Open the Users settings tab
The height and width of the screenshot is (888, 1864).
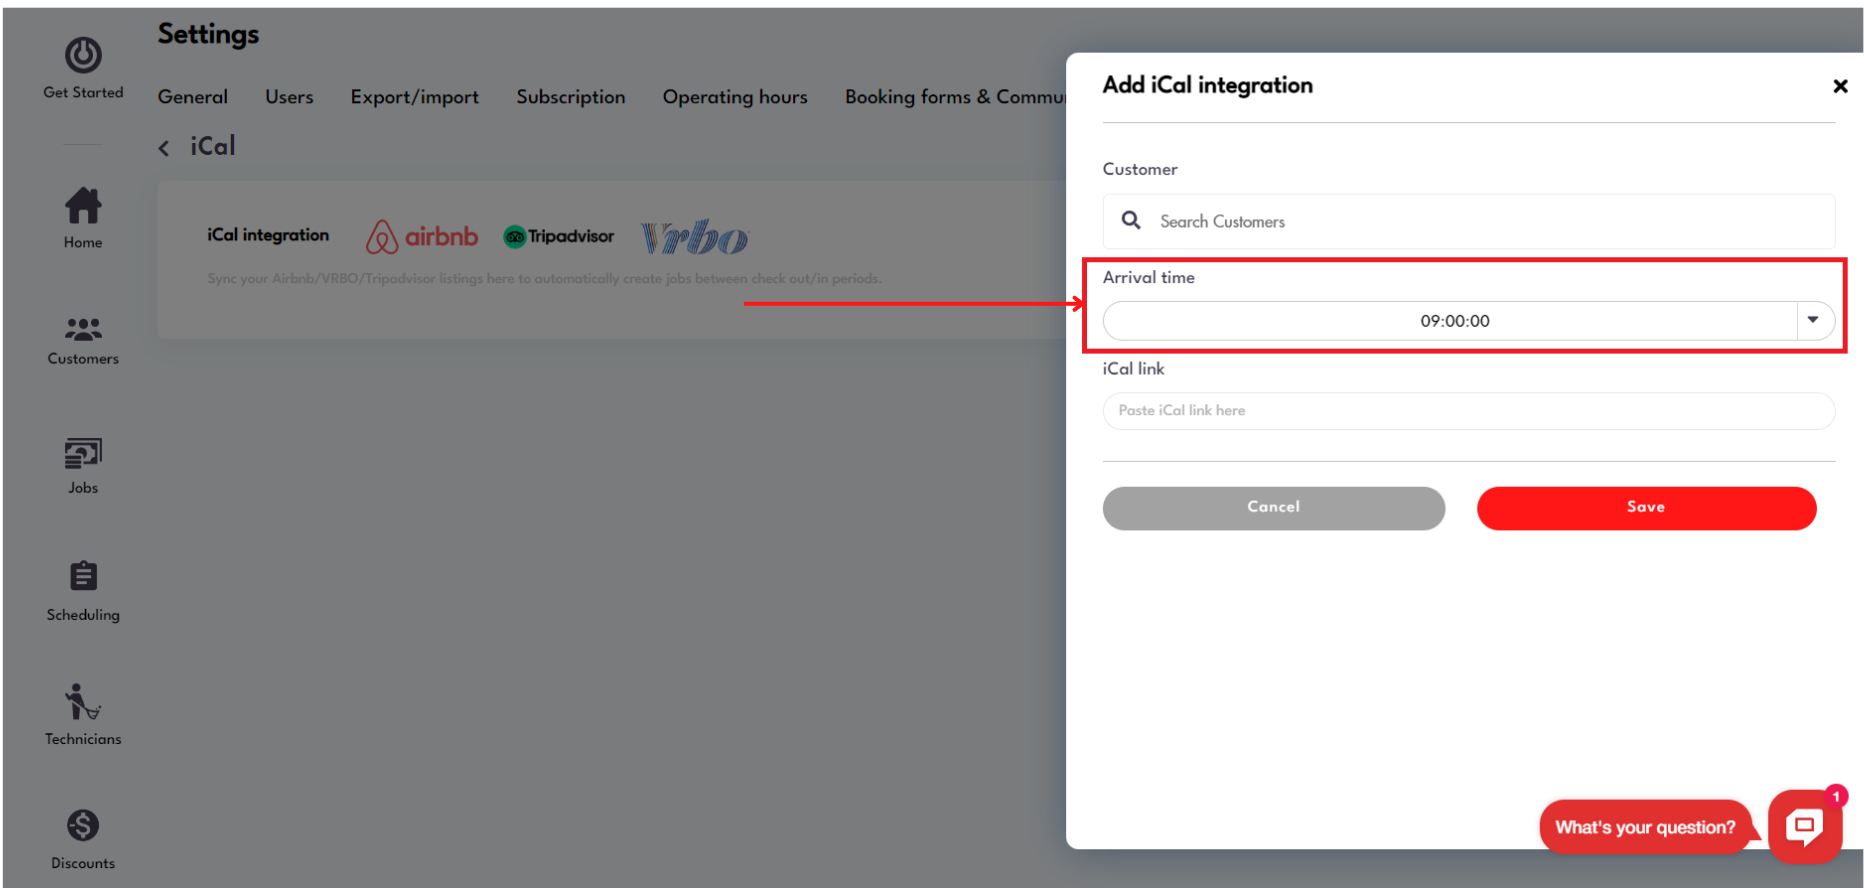(289, 97)
